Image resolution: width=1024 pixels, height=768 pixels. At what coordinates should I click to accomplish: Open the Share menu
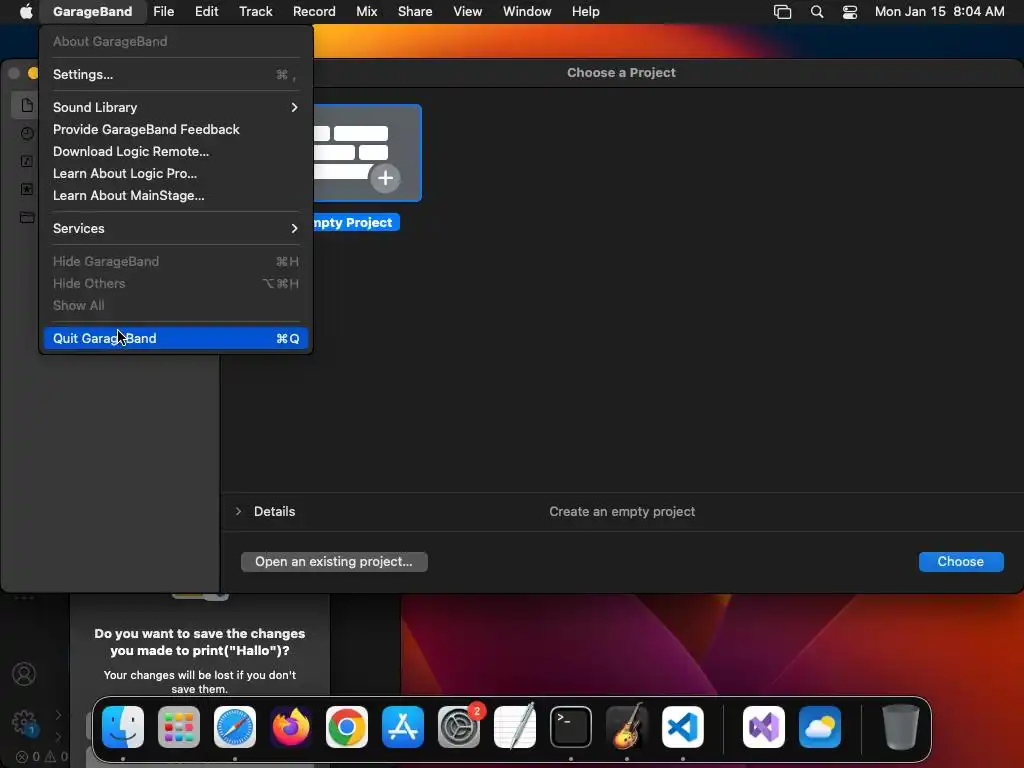415,12
